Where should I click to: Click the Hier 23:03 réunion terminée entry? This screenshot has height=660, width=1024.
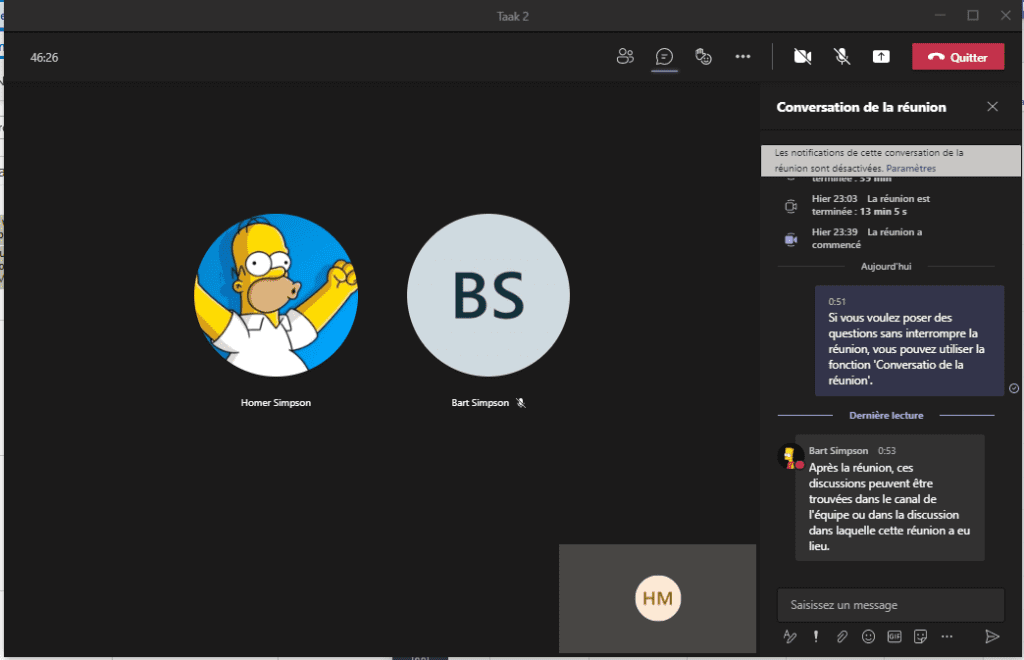click(x=871, y=205)
